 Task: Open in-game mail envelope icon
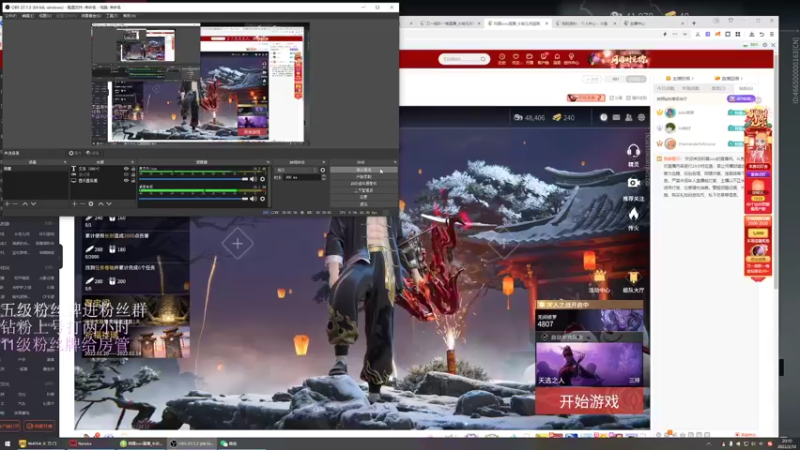[616, 117]
